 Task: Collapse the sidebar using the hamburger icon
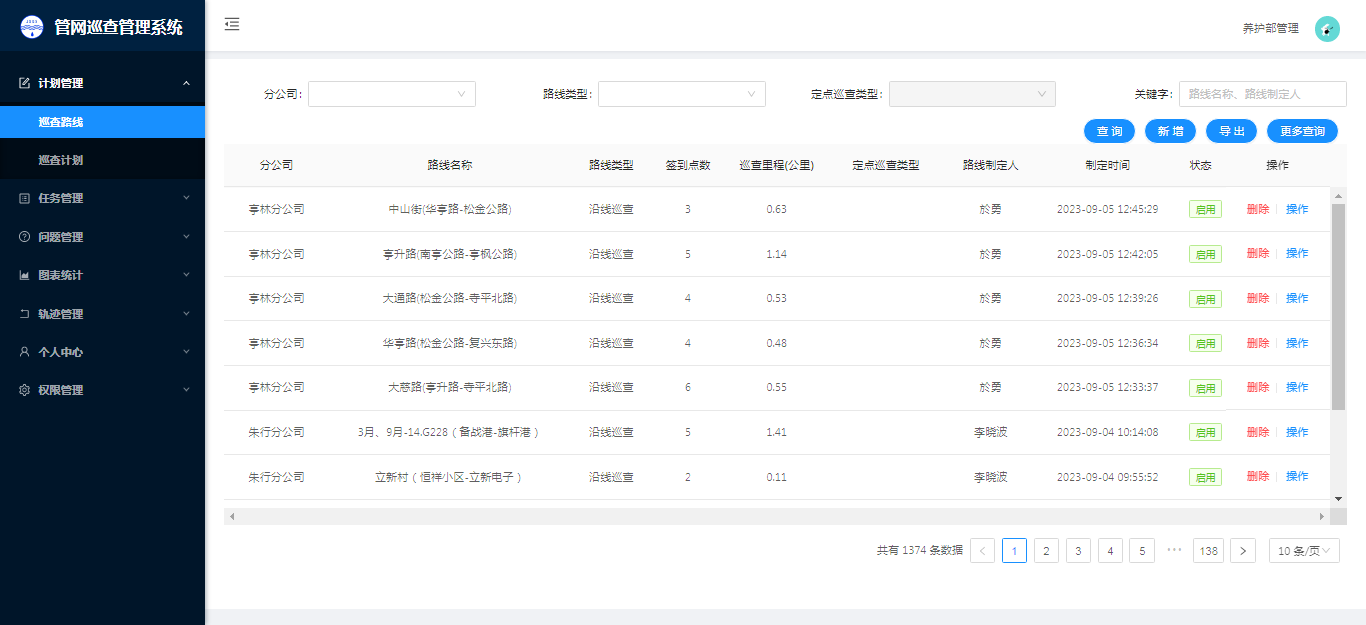232,25
